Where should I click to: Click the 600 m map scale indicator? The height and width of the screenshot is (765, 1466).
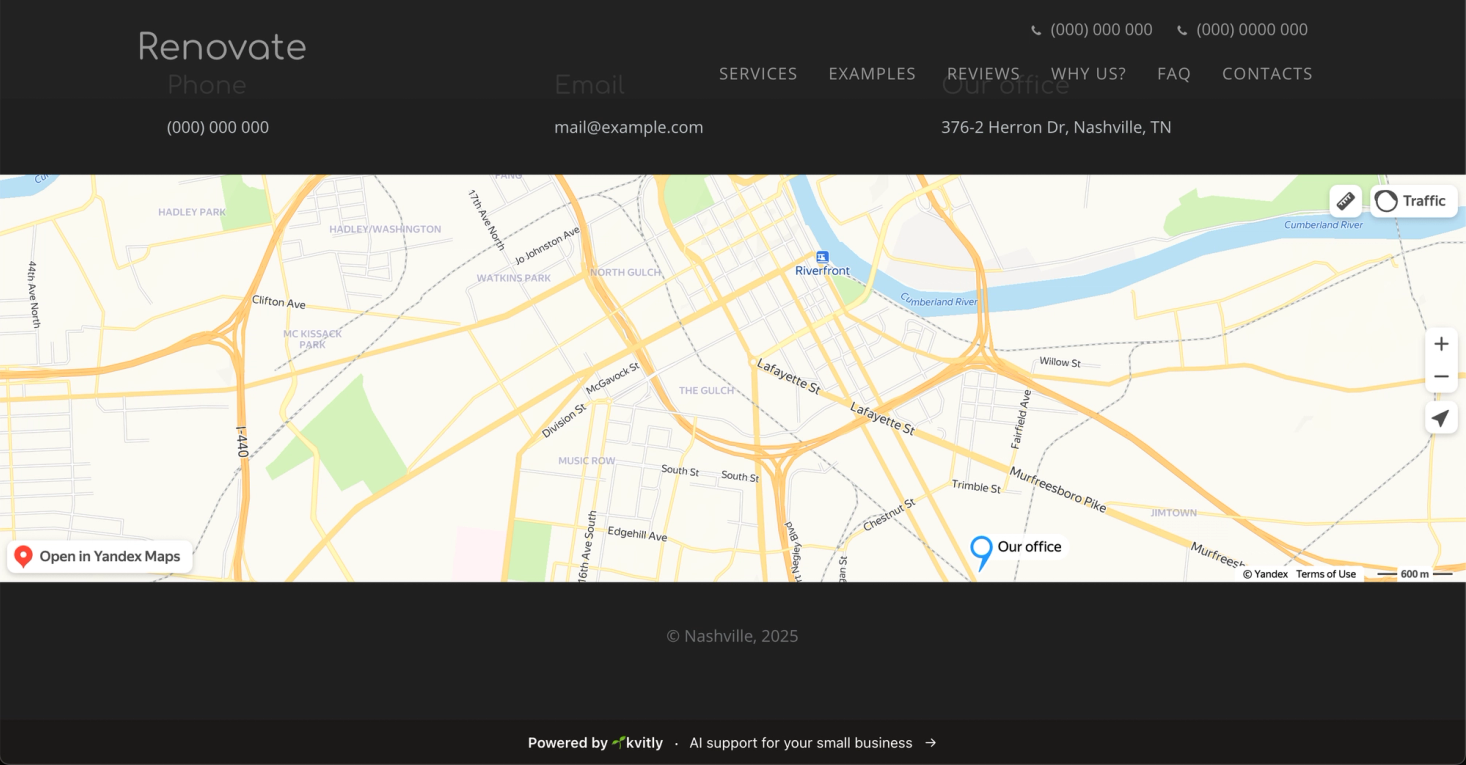tap(1415, 574)
